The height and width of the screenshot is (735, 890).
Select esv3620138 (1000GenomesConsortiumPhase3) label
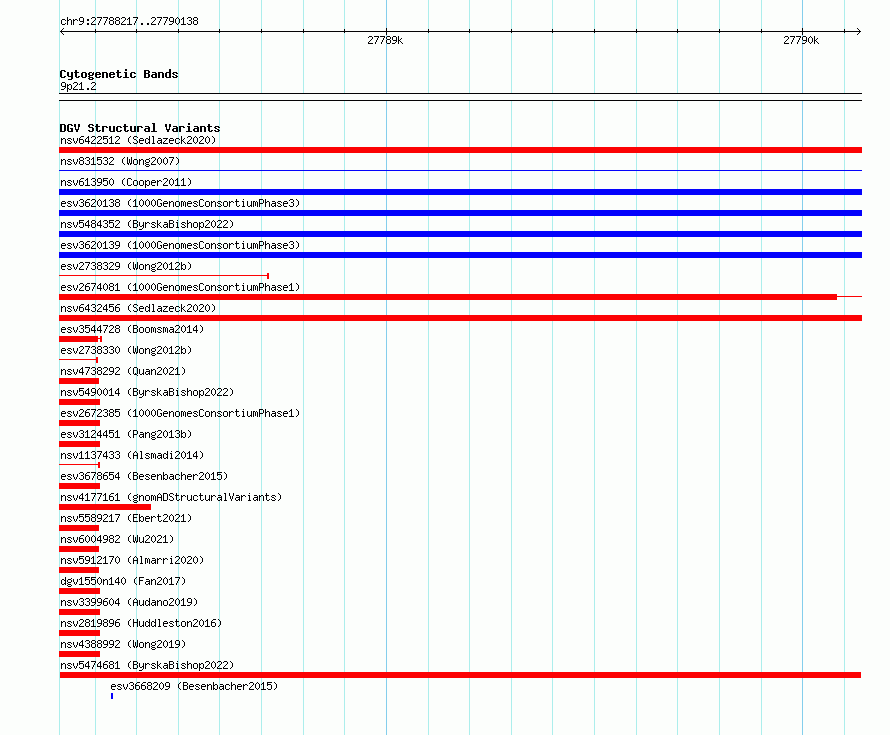point(180,203)
